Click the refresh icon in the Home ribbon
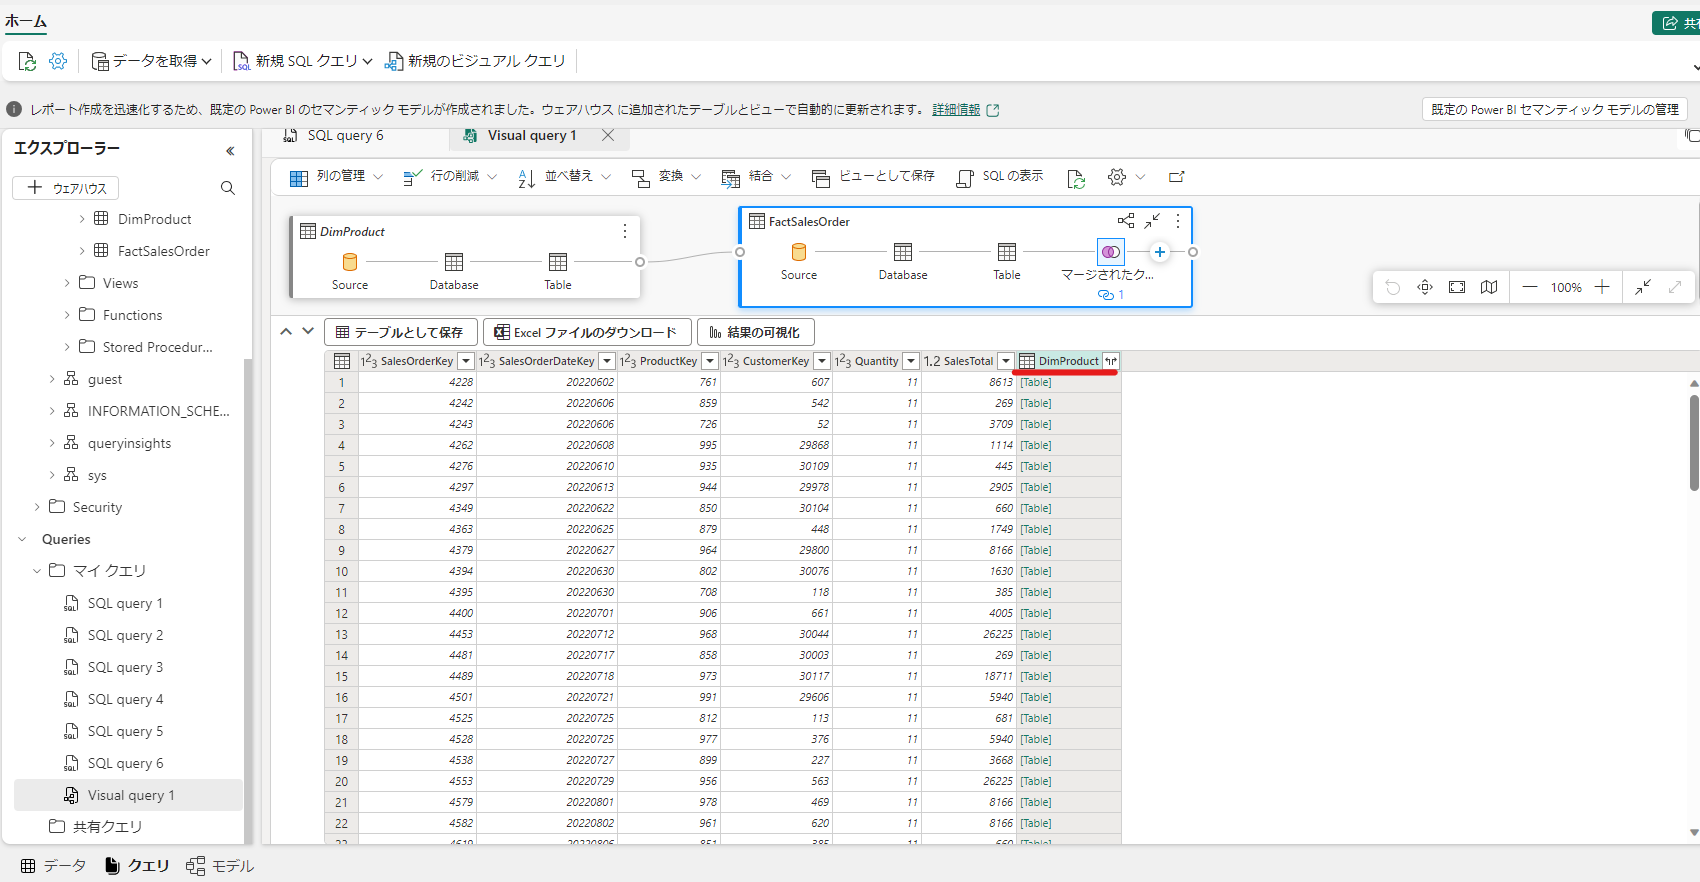 tap(28, 62)
